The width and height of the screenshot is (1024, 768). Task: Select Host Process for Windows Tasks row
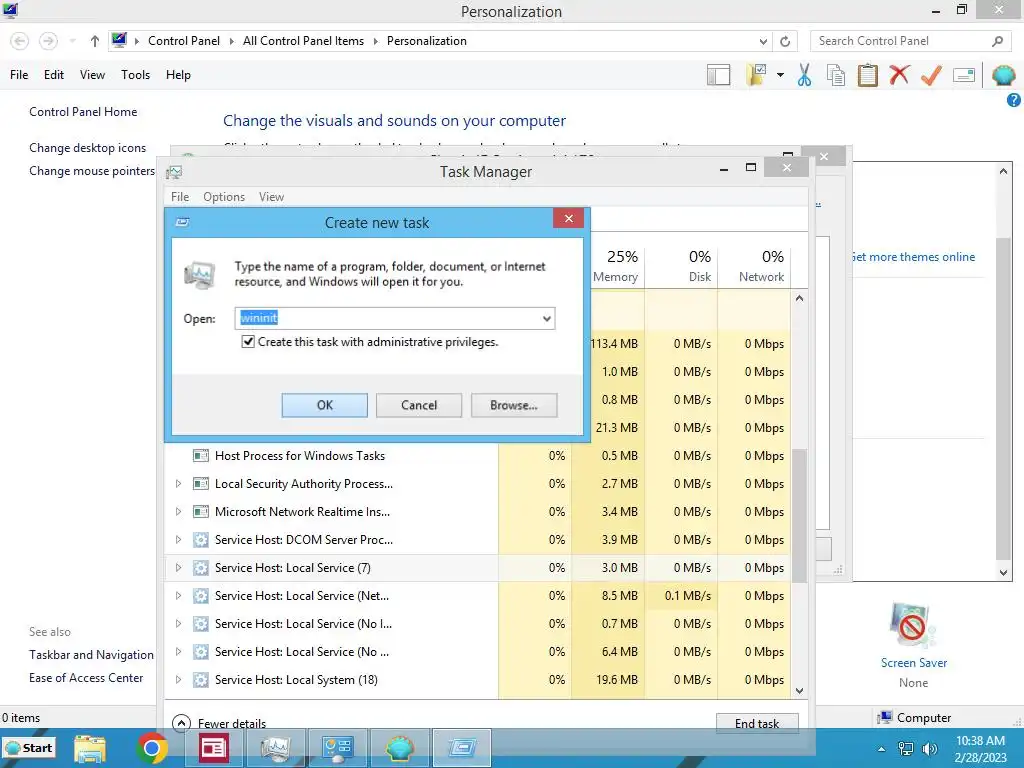(x=479, y=456)
